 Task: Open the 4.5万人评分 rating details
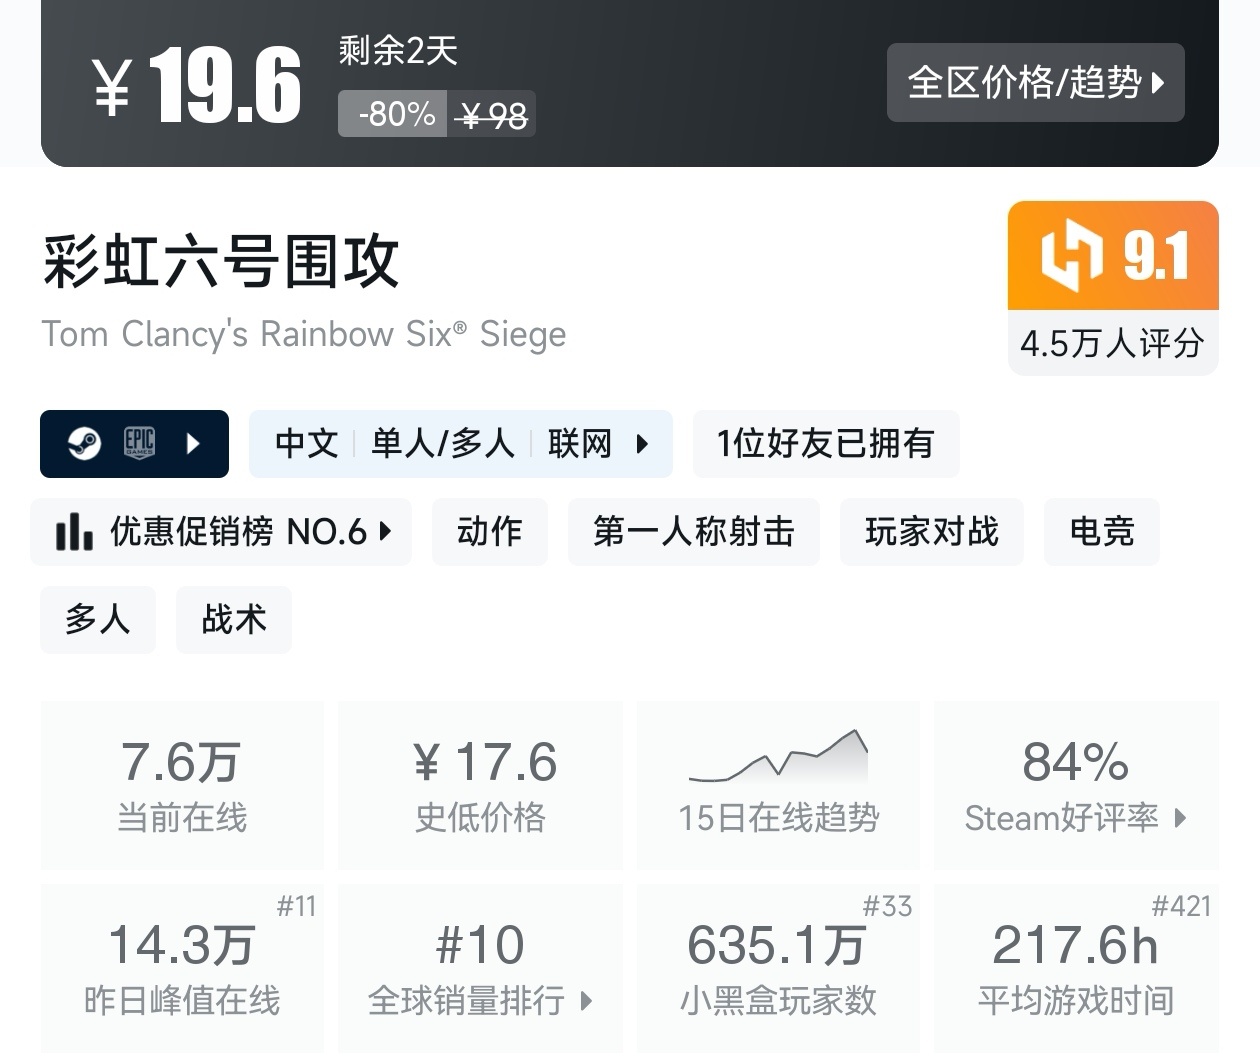coord(1112,343)
